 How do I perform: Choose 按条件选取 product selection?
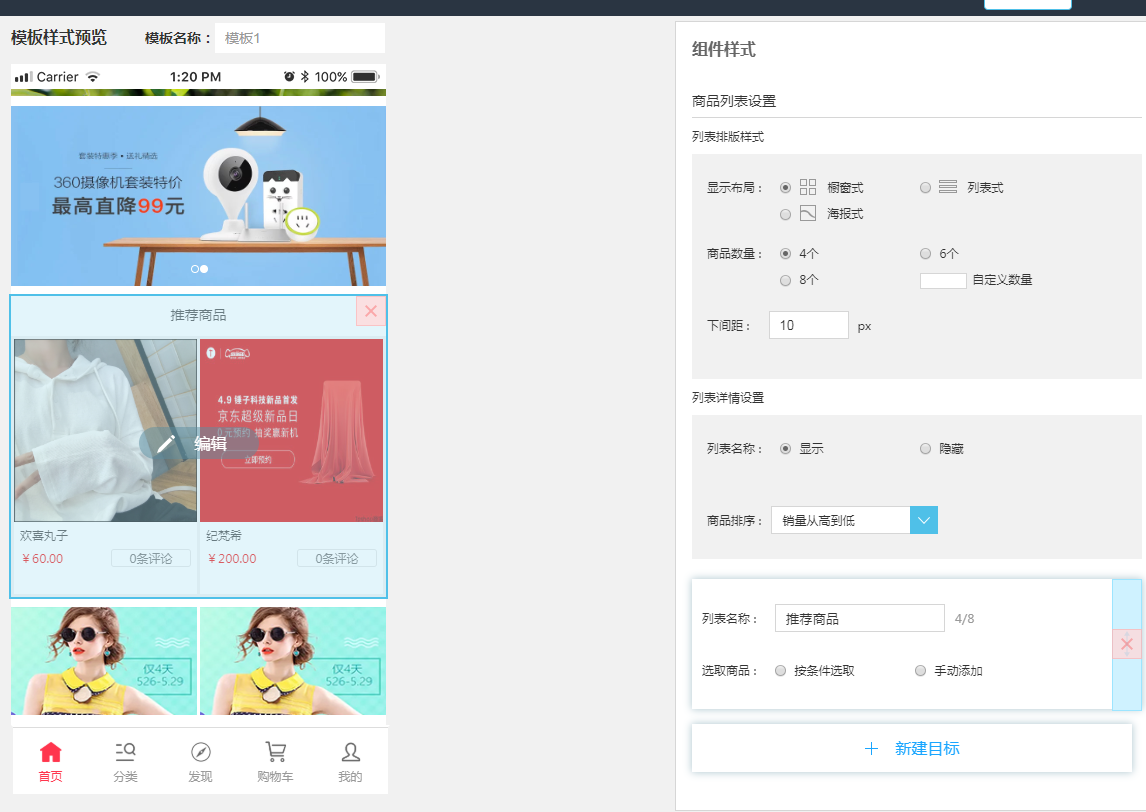[781, 671]
